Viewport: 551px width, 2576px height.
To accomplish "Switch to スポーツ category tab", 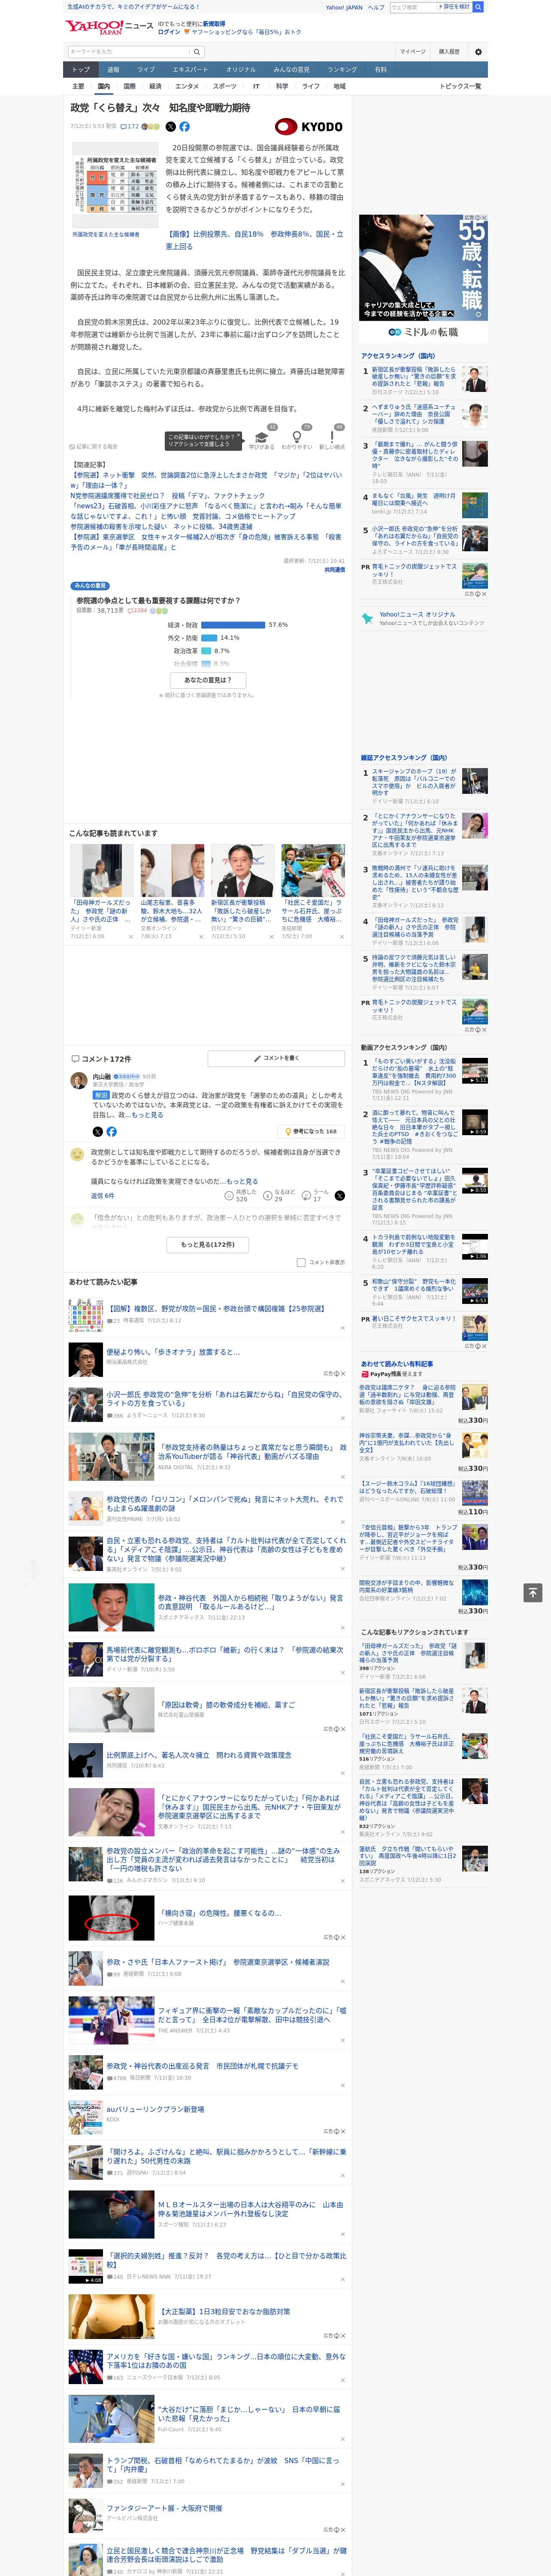I will [x=225, y=86].
